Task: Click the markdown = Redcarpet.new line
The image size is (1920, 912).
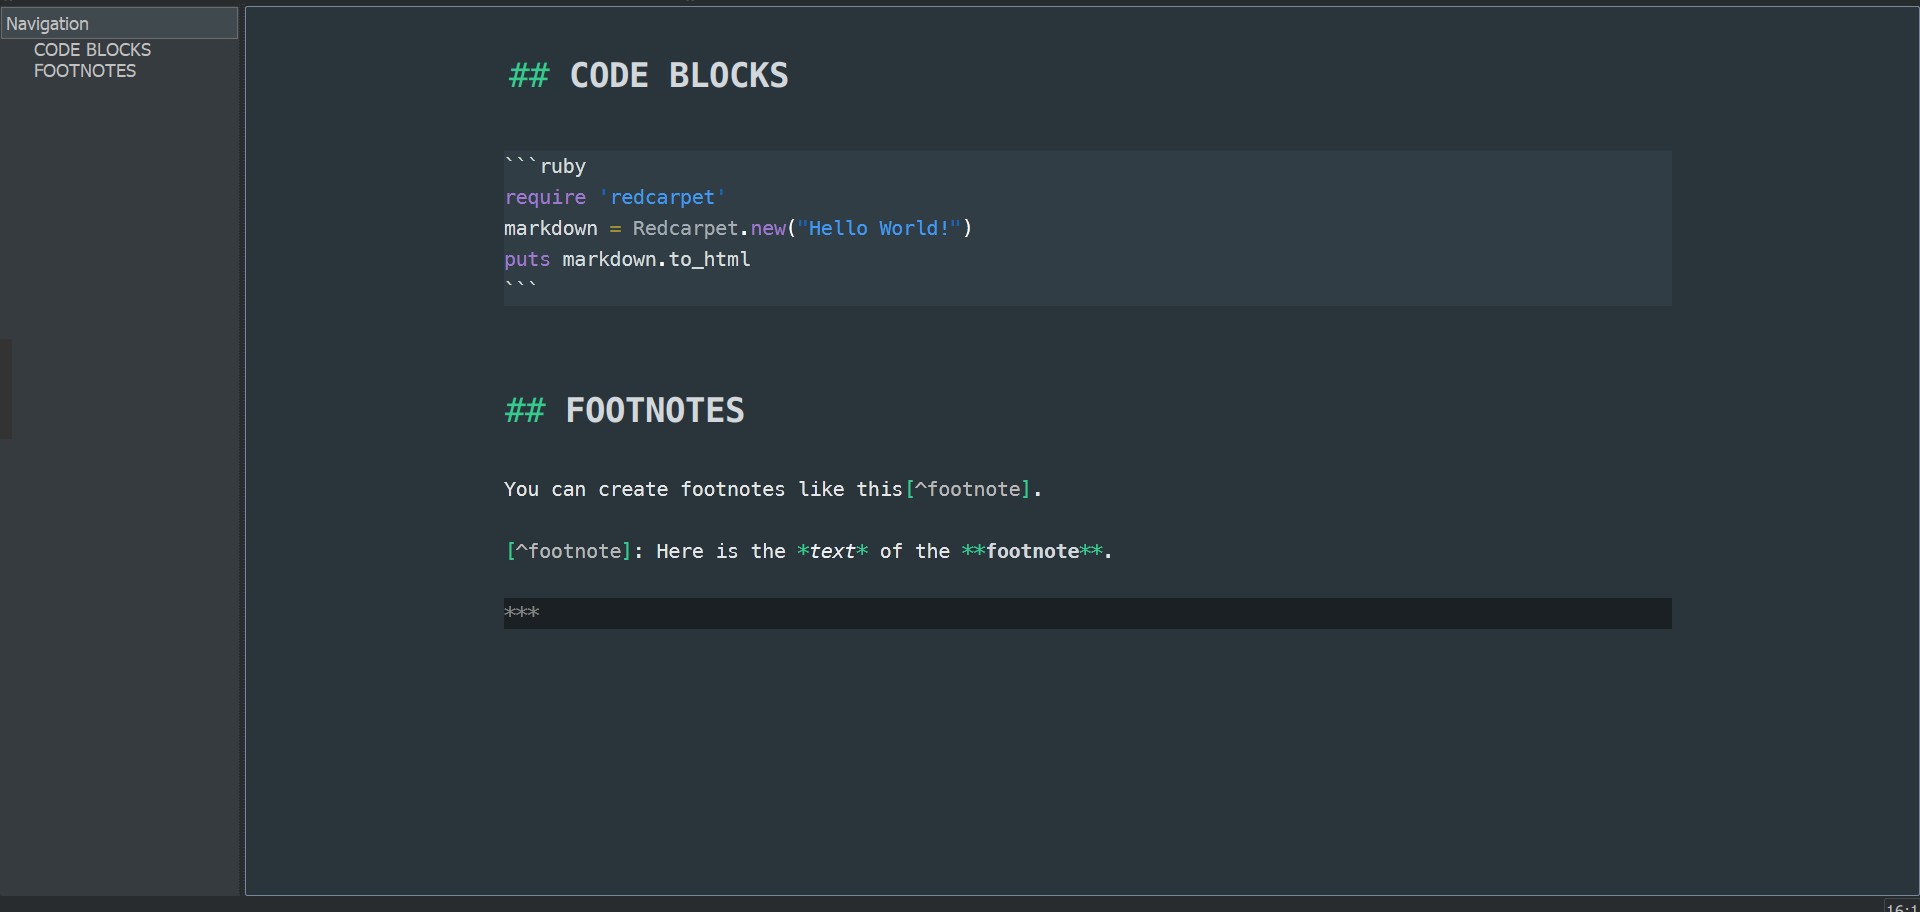Action: click(x=738, y=228)
